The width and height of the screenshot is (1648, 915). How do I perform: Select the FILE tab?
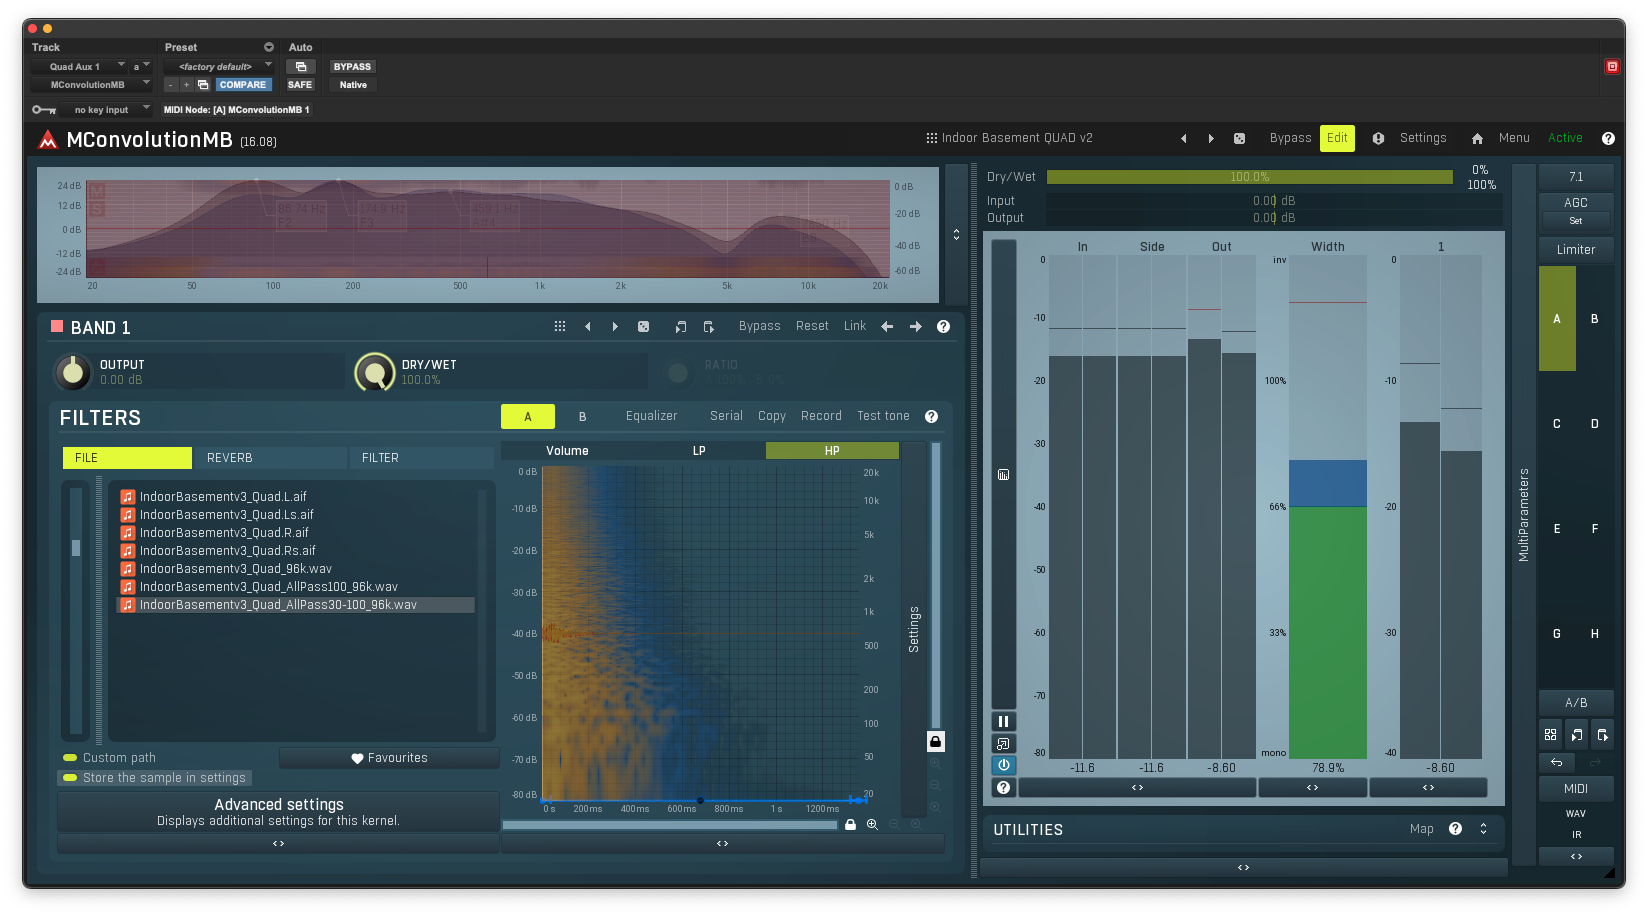[127, 458]
